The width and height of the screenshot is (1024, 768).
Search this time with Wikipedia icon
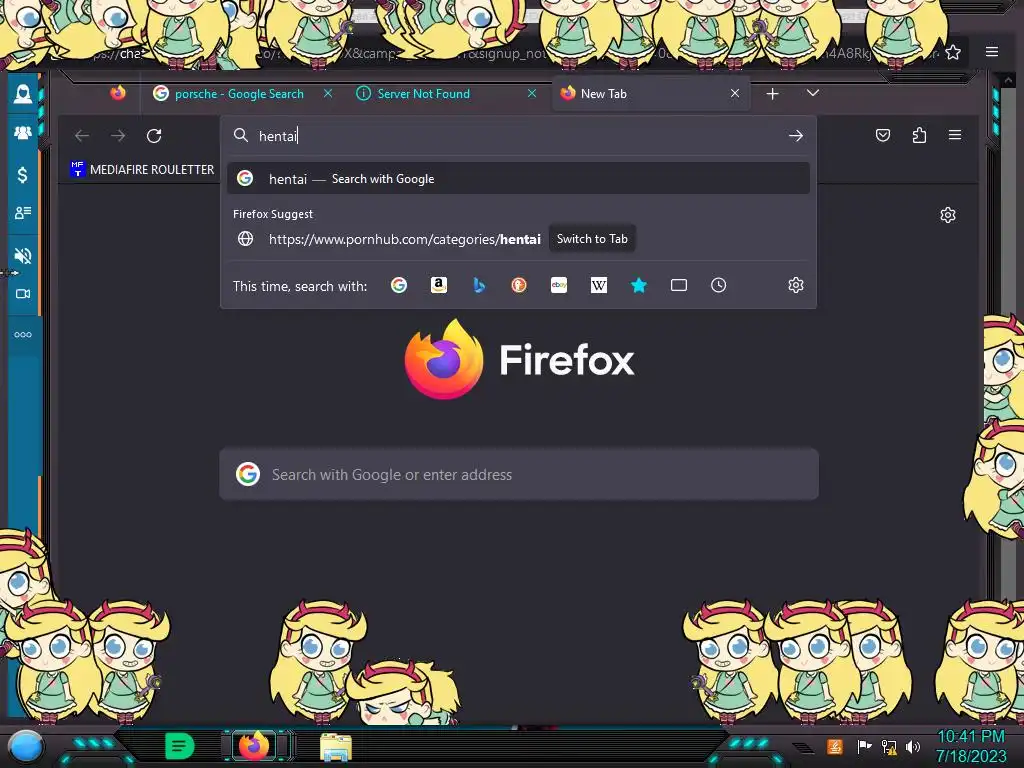click(599, 285)
